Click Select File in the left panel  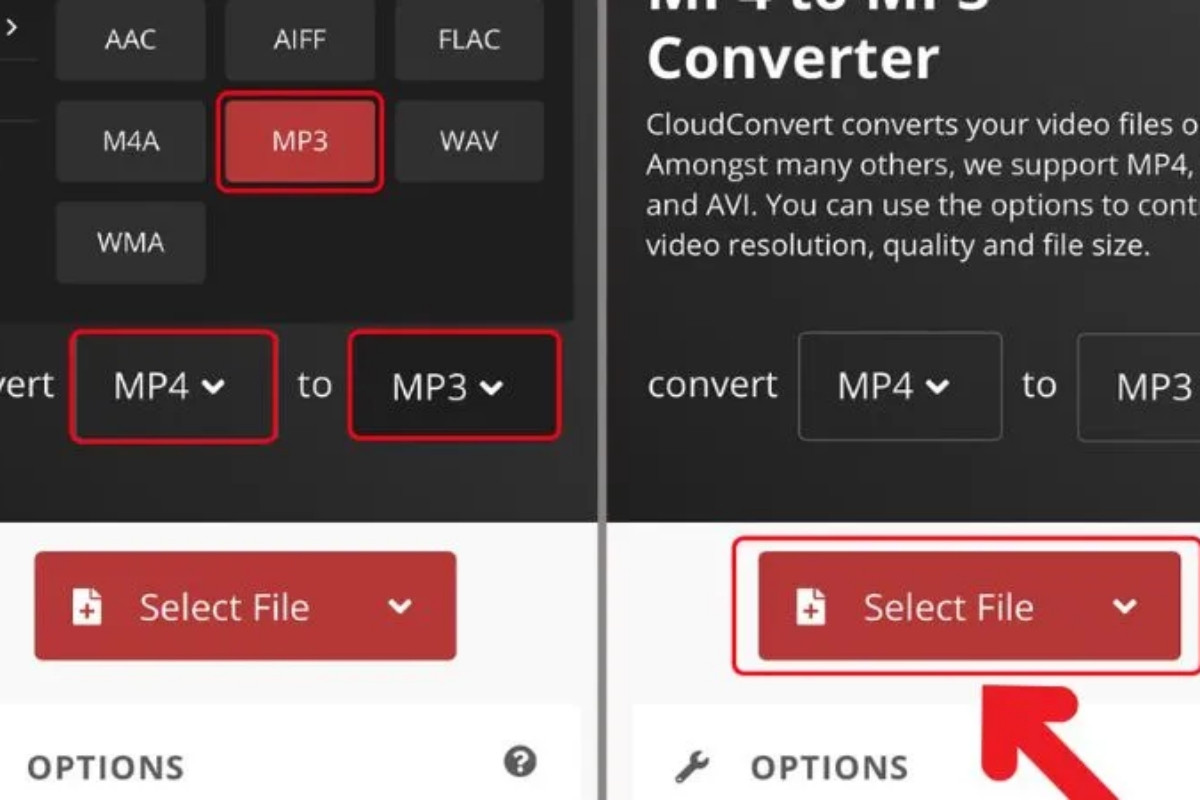245,606
